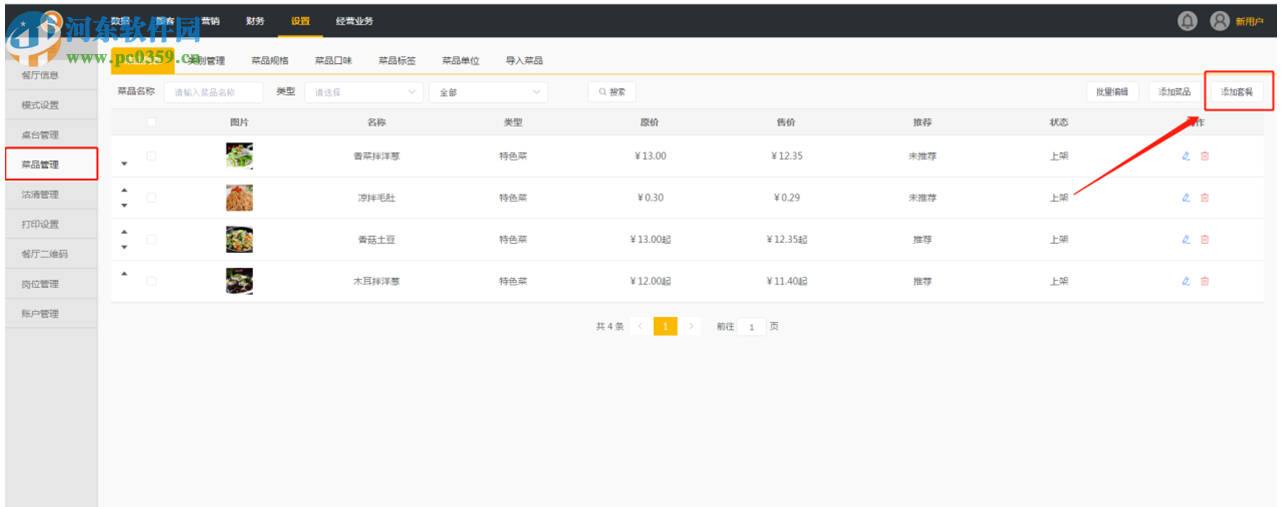The height and width of the screenshot is (507, 1285).
Task: Open 桌台管理 in the sidebar
Action: coord(51,135)
